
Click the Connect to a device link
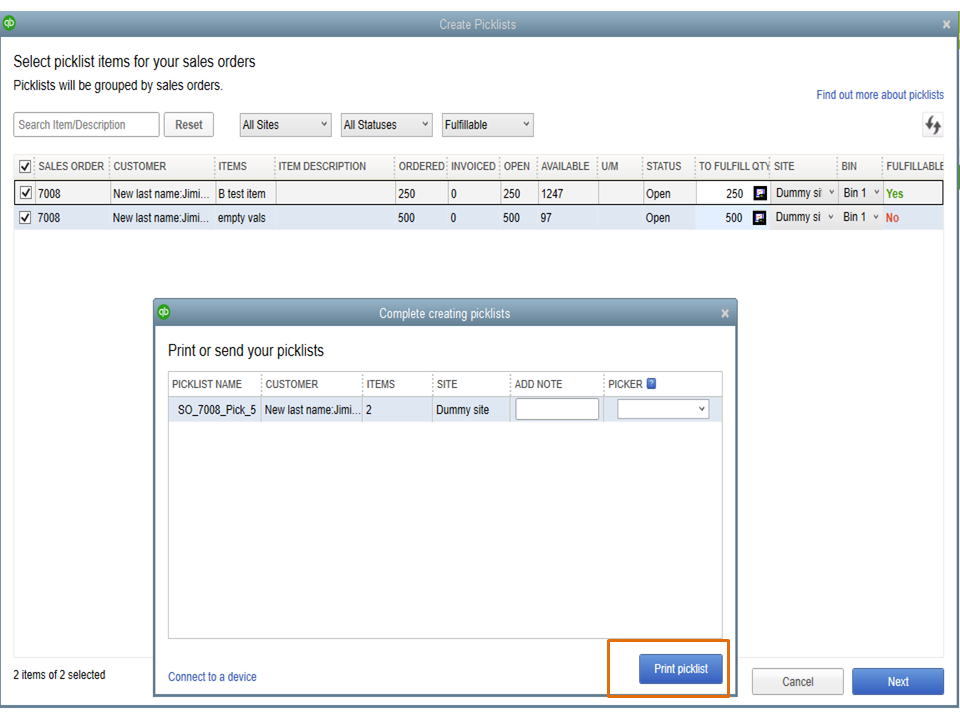point(212,677)
